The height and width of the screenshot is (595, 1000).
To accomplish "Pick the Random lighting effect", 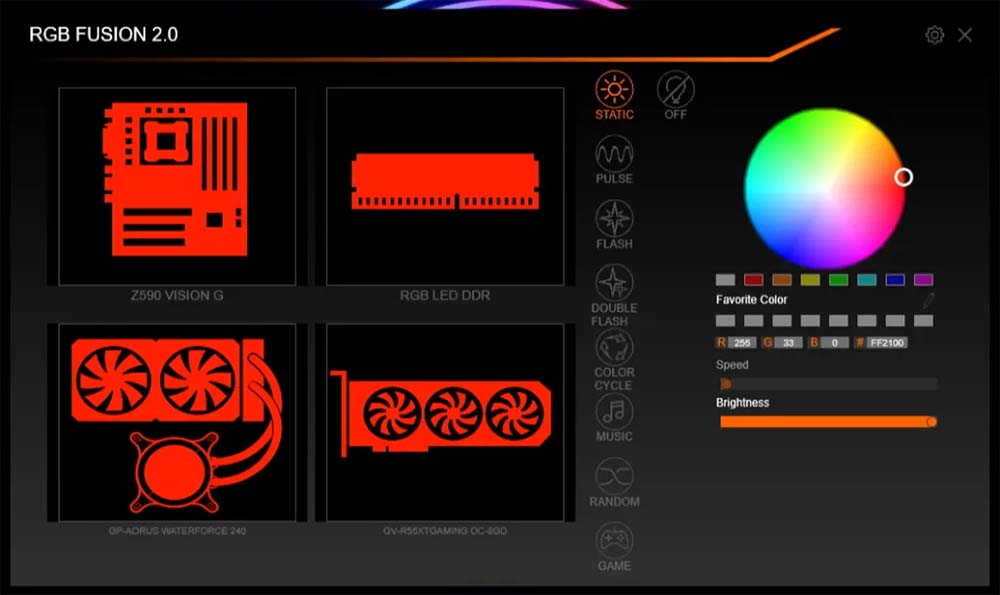I will tap(614, 476).
